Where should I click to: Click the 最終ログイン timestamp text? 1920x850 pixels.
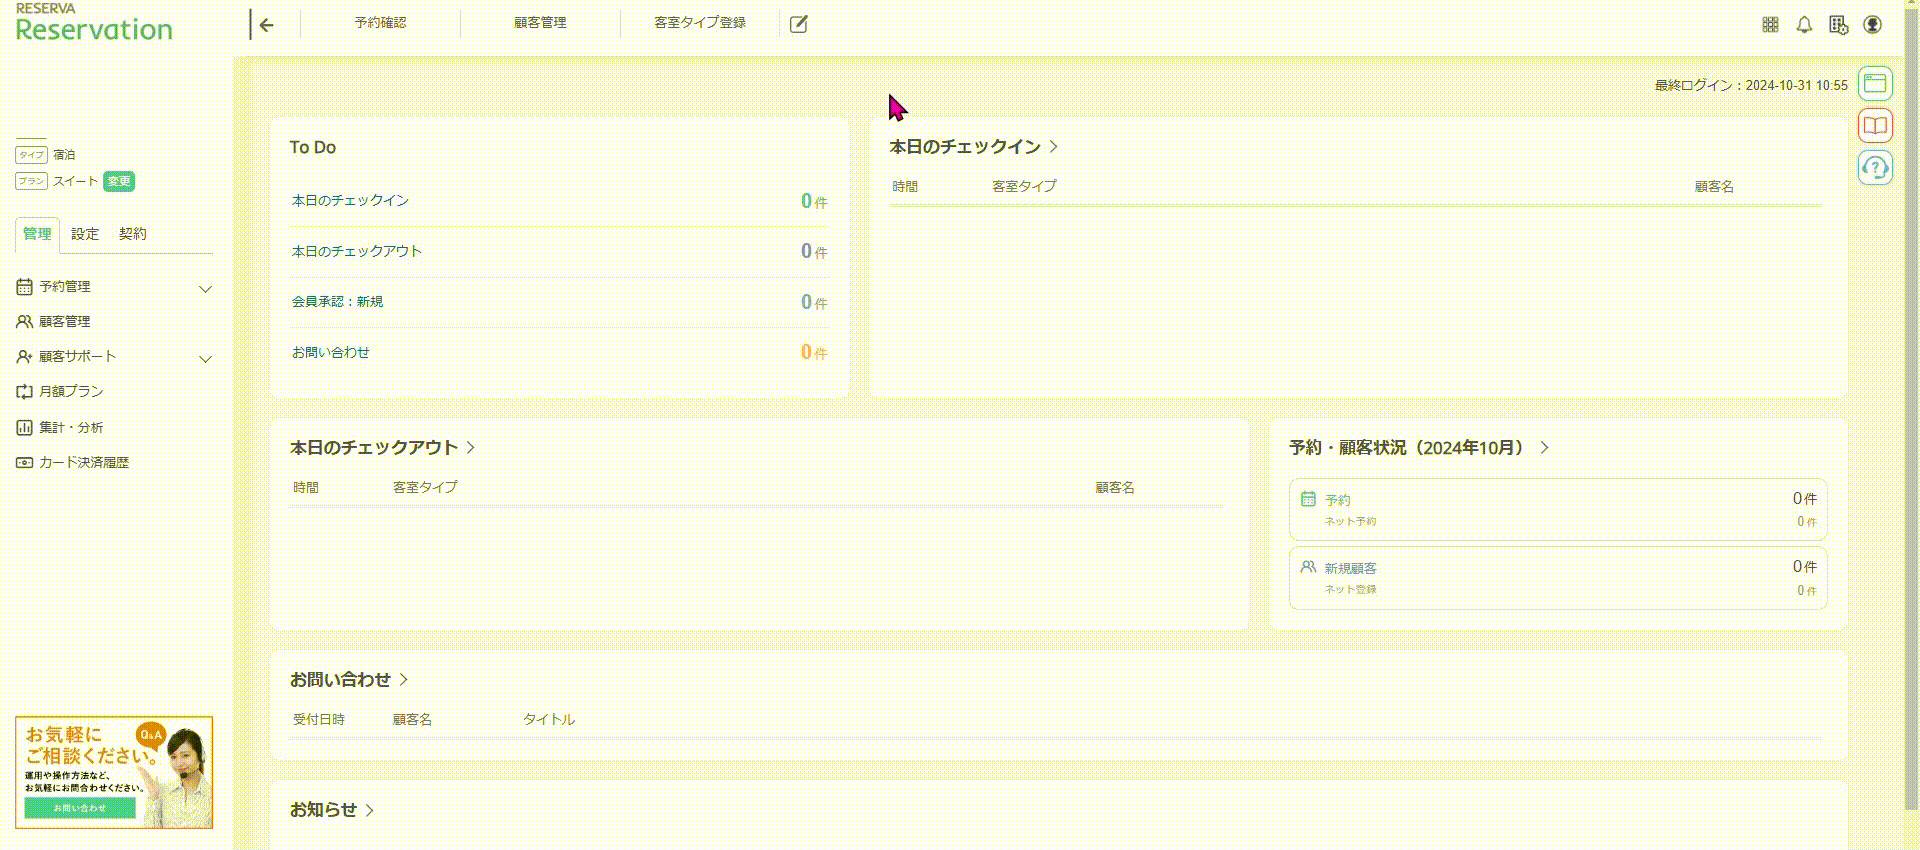click(1751, 85)
